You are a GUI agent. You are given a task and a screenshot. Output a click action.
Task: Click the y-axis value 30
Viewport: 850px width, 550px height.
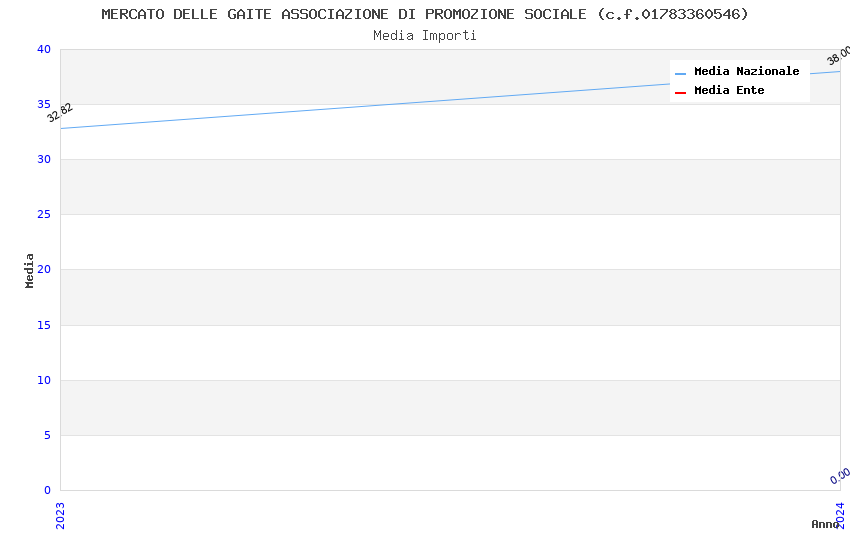(x=43, y=160)
